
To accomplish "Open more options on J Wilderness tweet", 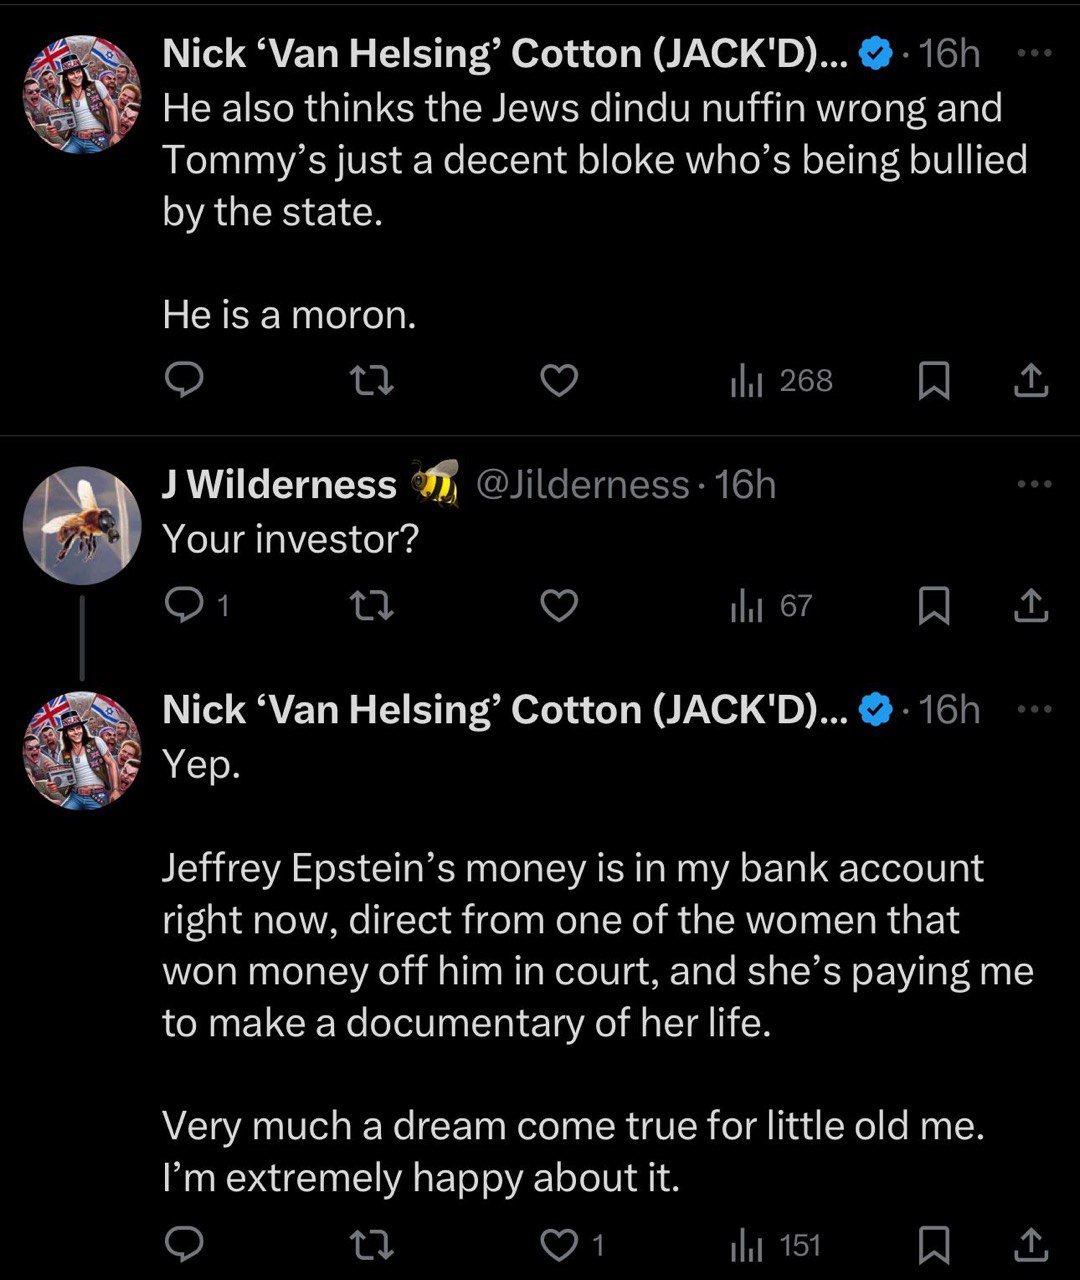I will (1033, 485).
